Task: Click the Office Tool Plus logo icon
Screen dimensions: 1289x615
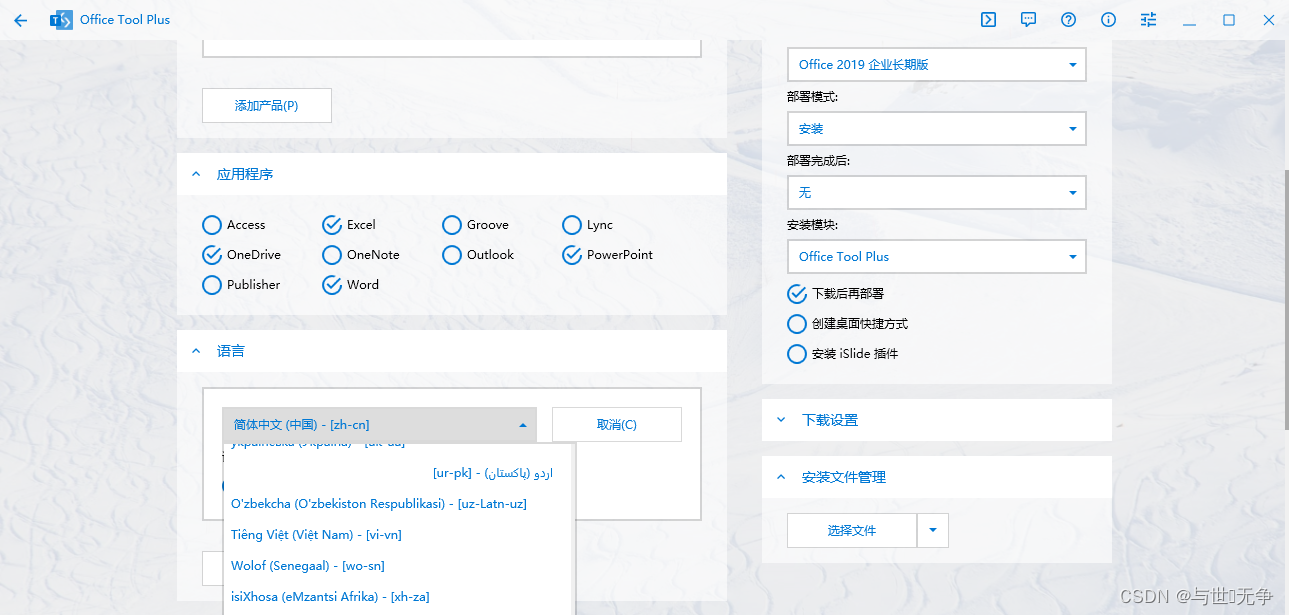Action: click(x=61, y=19)
